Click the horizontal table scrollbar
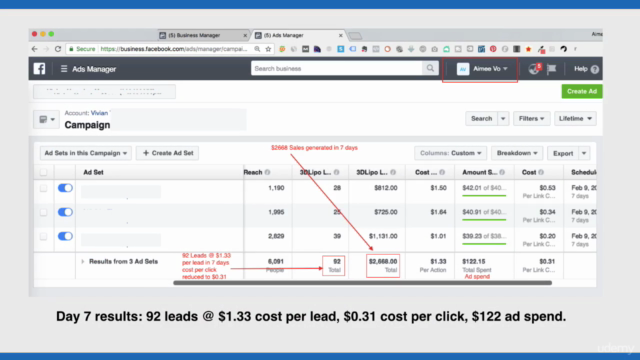The height and width of the screenshot is (360, 640). point(362,282)
